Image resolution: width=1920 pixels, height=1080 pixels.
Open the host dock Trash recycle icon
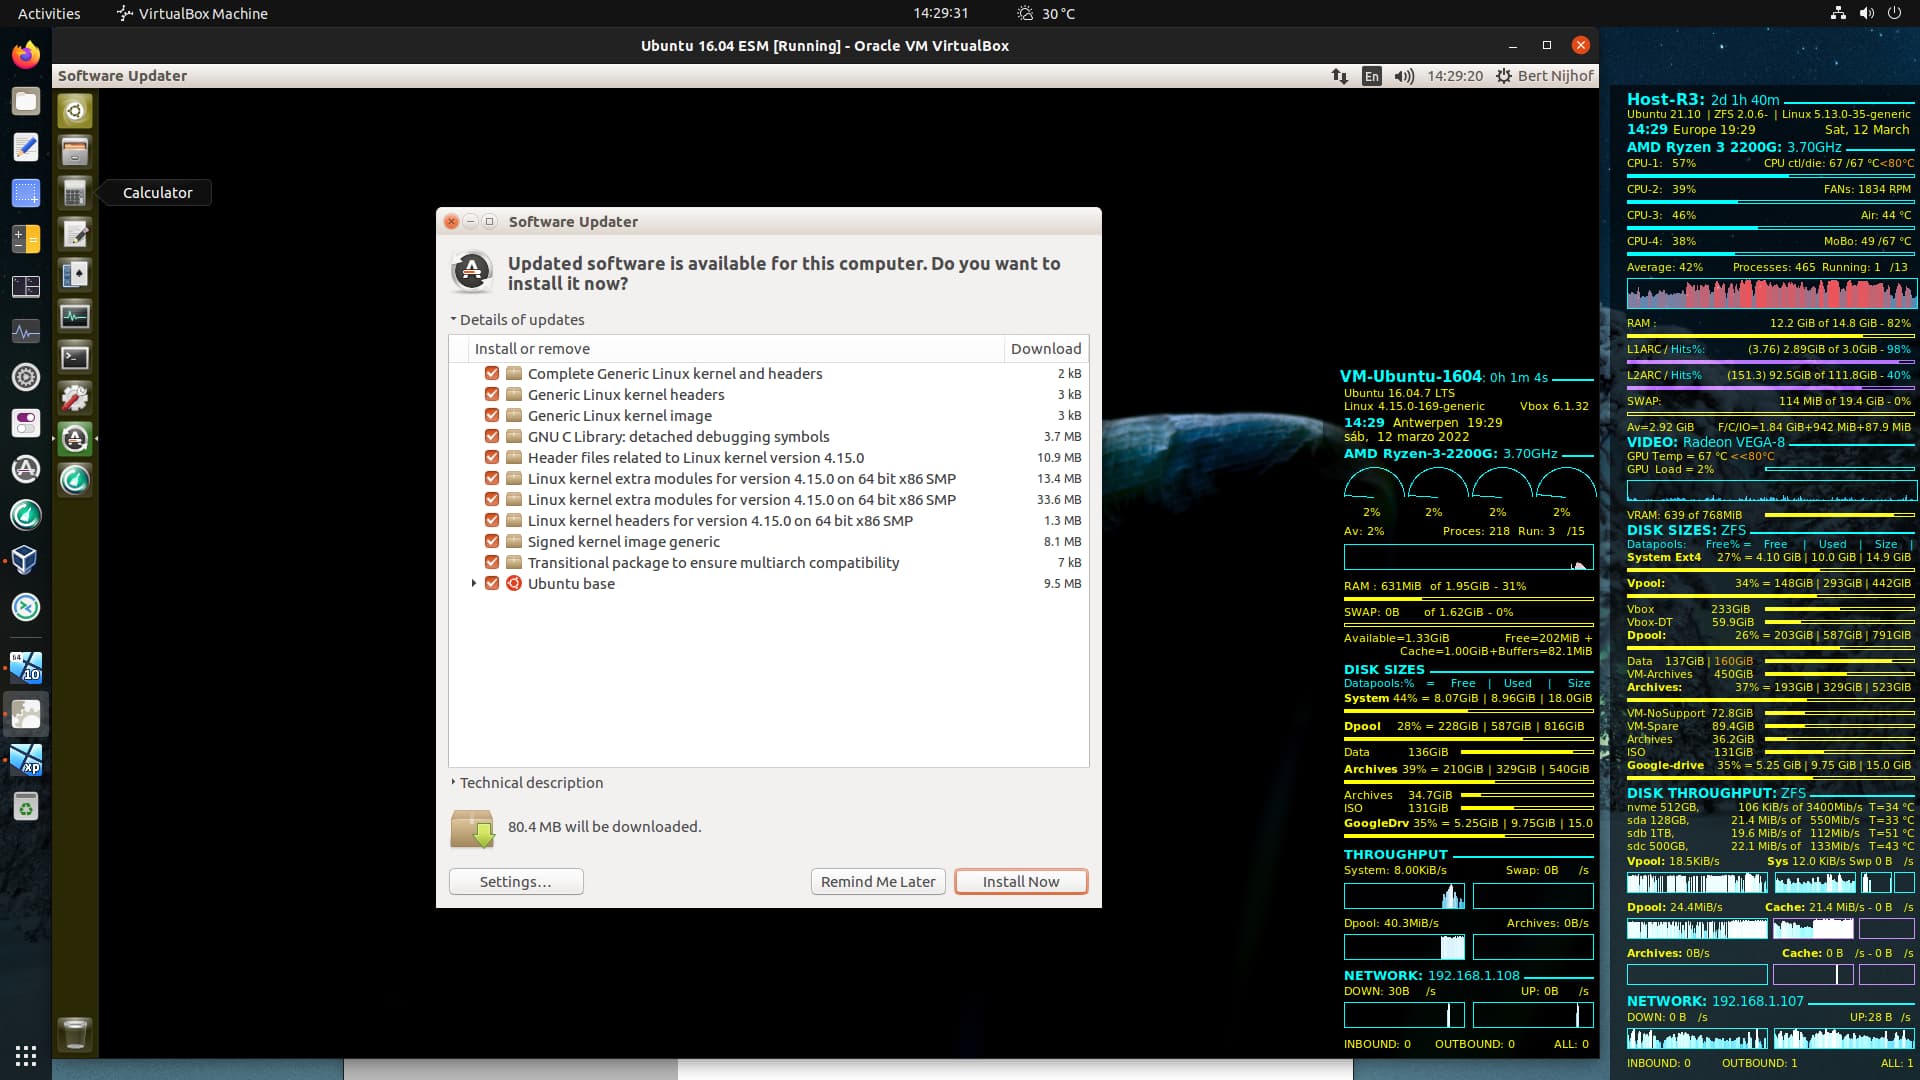pyautogui.click(x=26, y=807)
